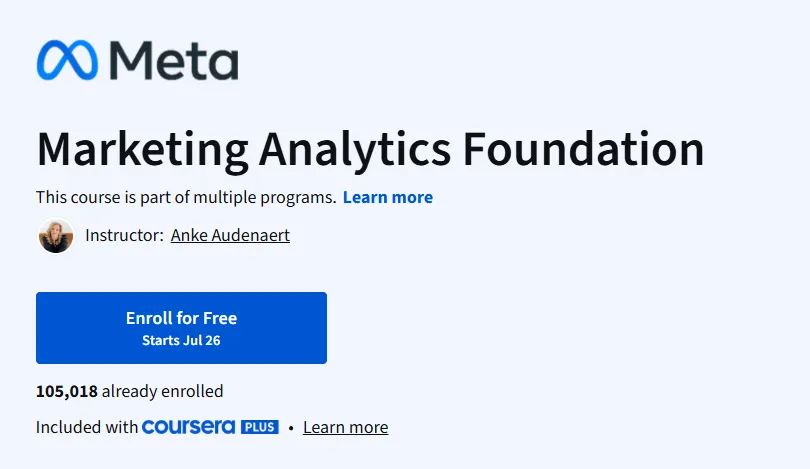Click the word 'Analytics' in the course title
Screen dimensions: 810x469
355,151
